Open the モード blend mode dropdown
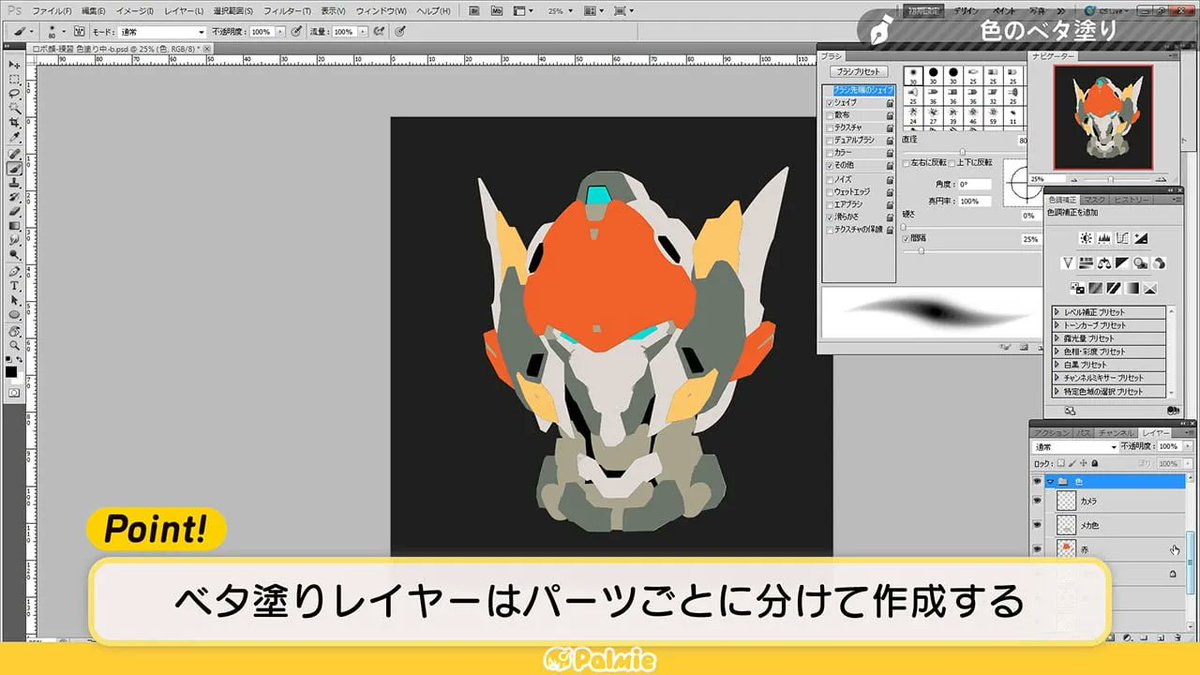The height and width of the screenshot is (675, 1200). [x=161, y=32]
